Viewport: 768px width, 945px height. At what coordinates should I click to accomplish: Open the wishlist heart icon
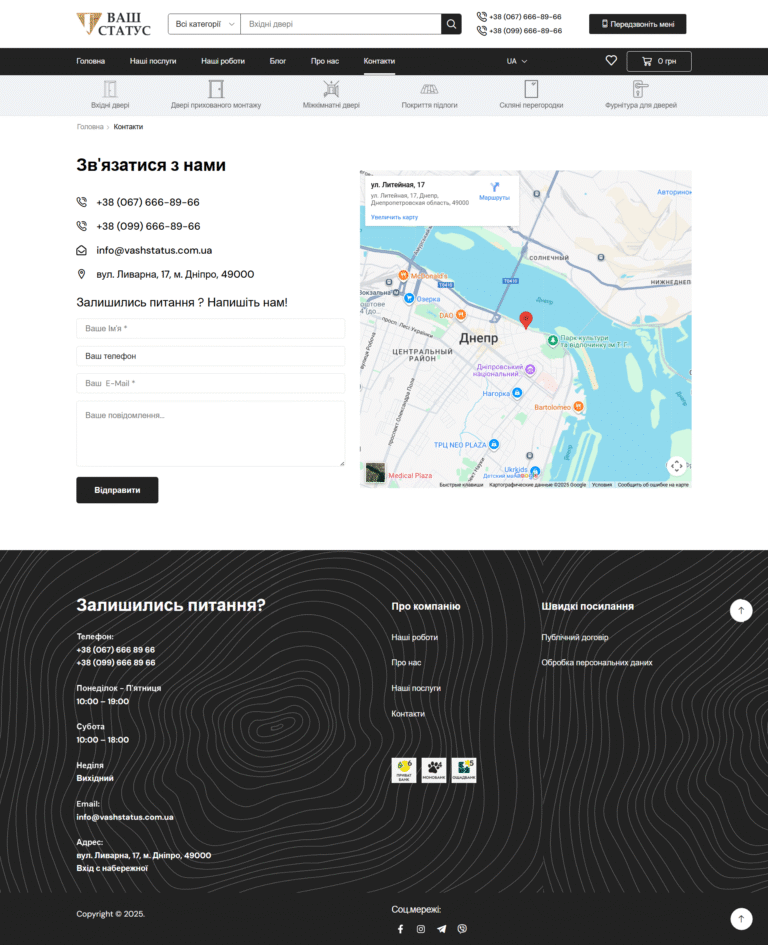pos(611,61)
